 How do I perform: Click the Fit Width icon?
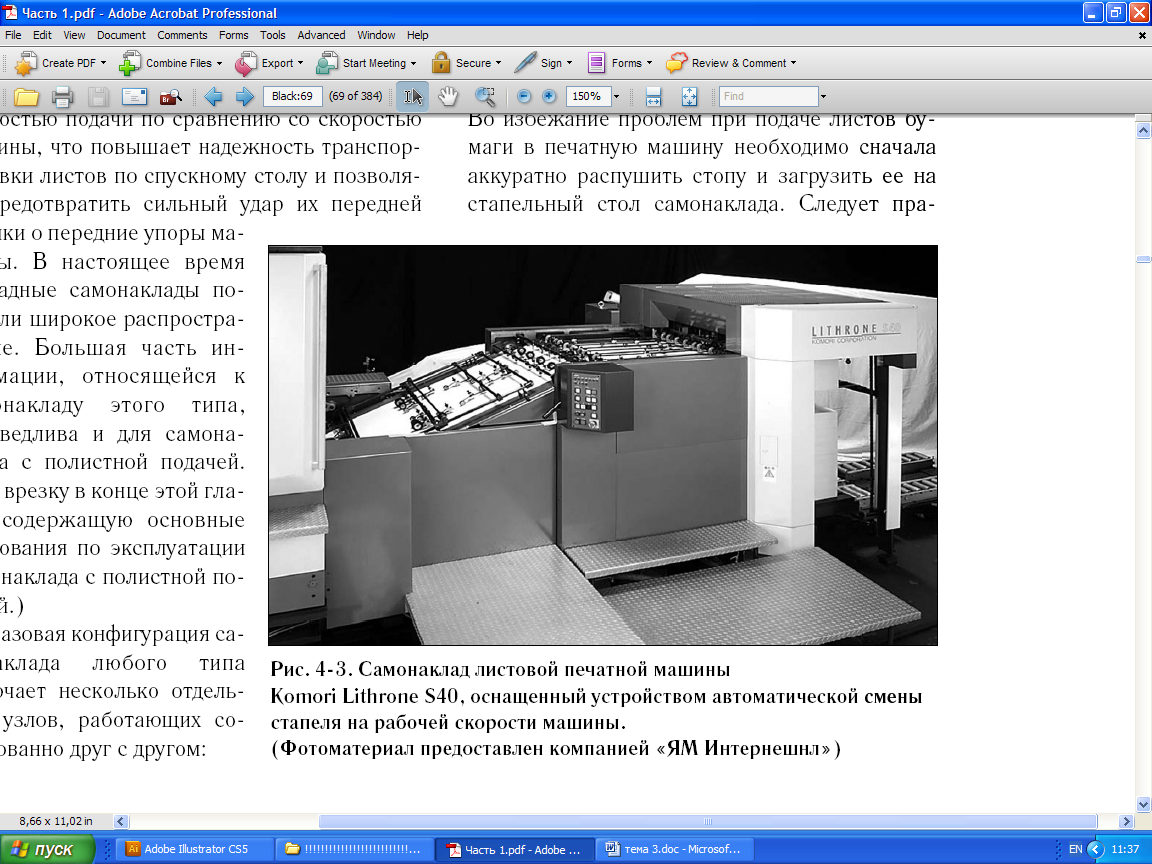(653, 96)
